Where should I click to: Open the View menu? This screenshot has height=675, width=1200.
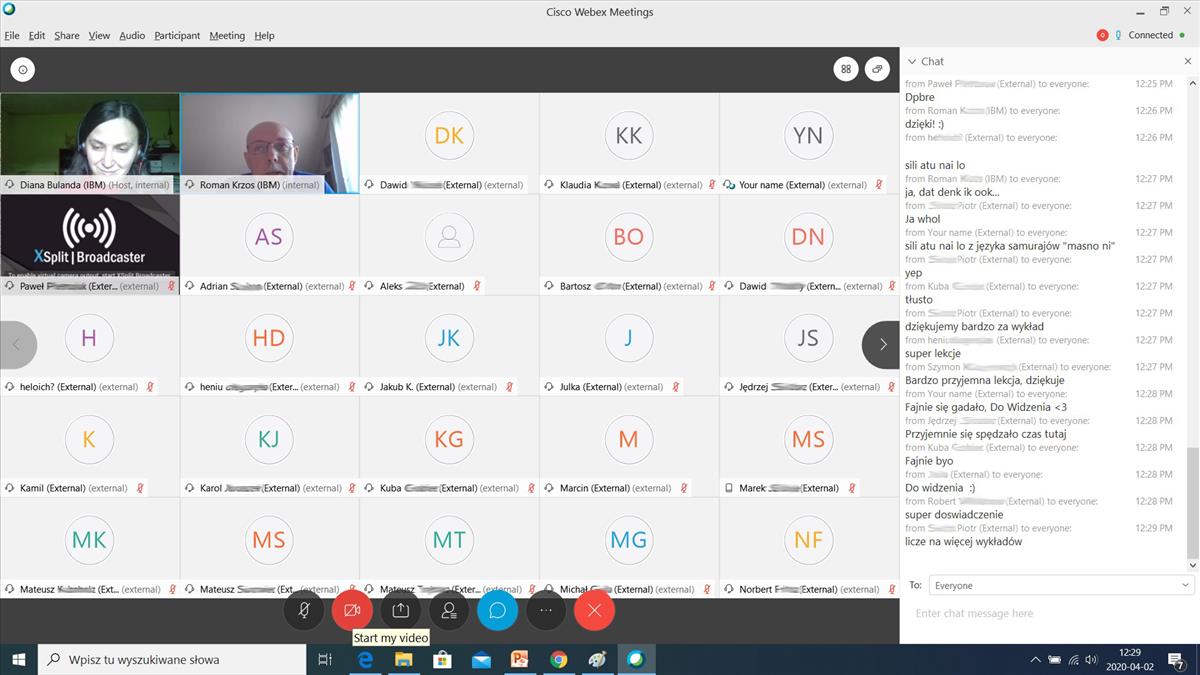[99, 35]
